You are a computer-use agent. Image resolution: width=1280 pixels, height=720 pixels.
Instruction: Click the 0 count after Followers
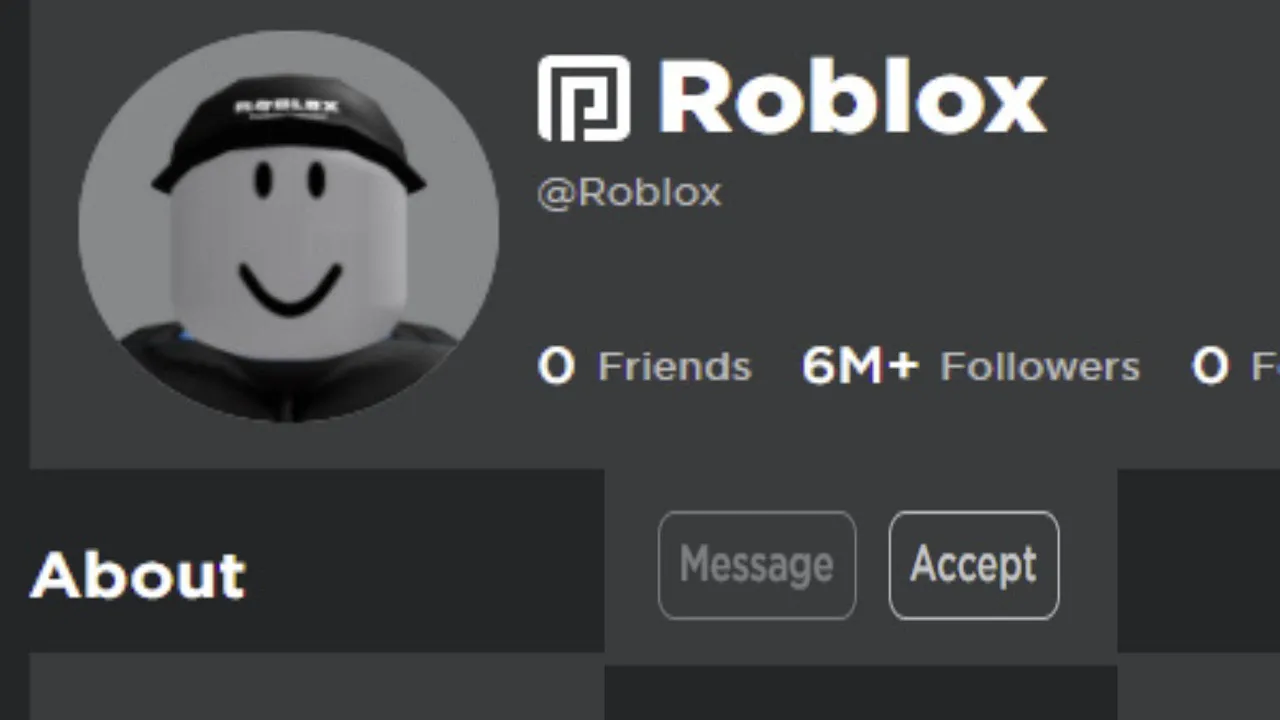(1209, 366)
